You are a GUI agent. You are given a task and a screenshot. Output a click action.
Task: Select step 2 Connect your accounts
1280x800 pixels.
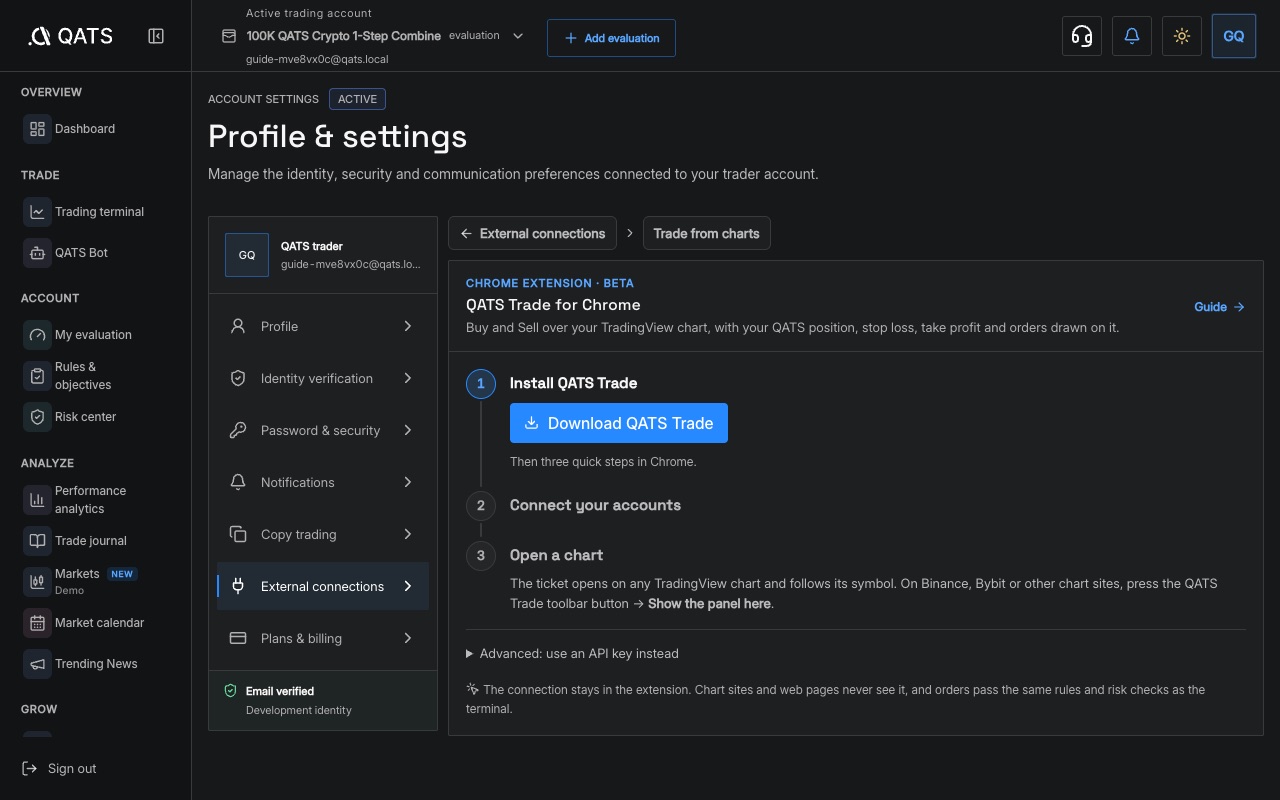click(595, 505)
